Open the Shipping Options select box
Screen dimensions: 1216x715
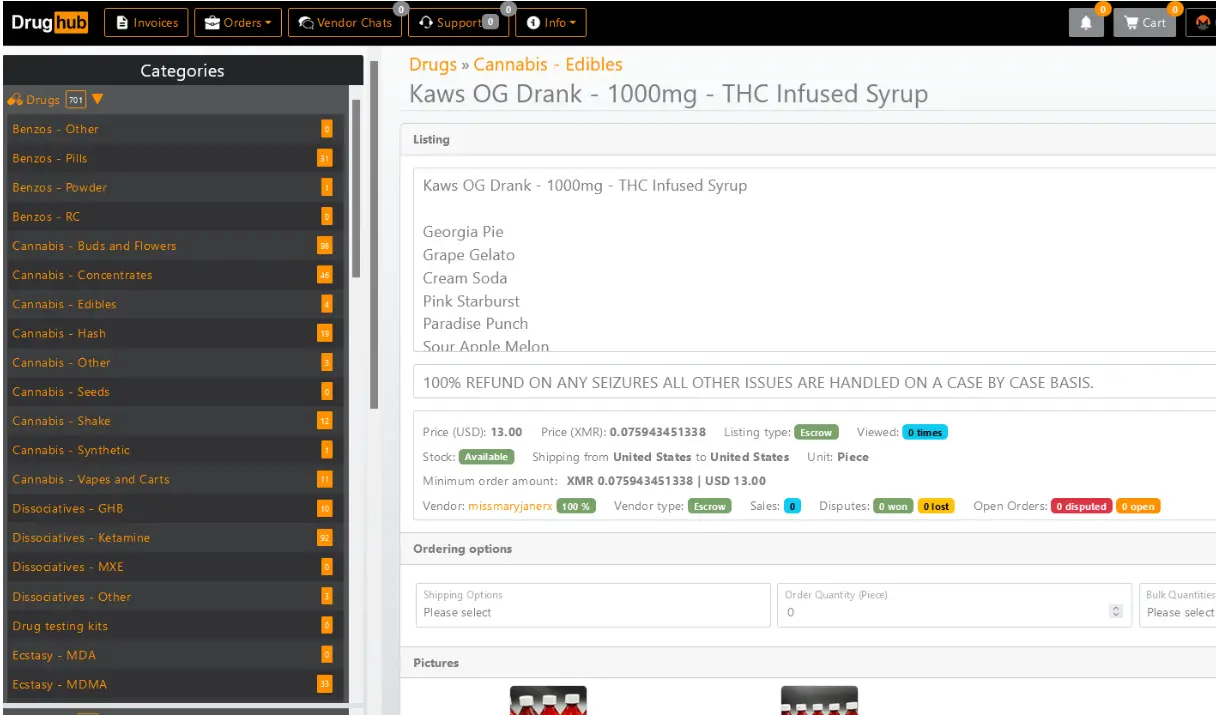pyautogui.click(x=593, y=605)
